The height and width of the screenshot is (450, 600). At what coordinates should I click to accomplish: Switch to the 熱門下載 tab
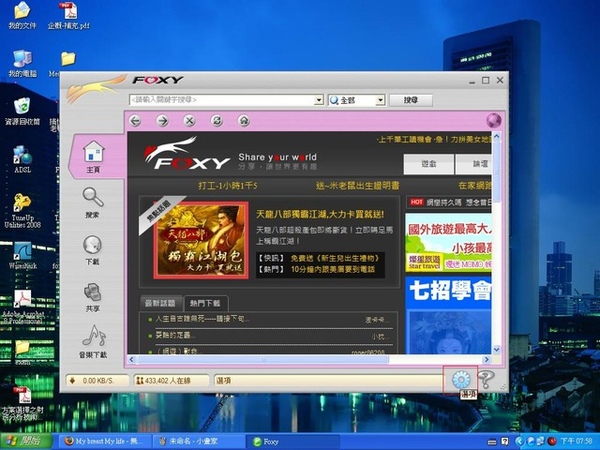click(x=205, y=303)
